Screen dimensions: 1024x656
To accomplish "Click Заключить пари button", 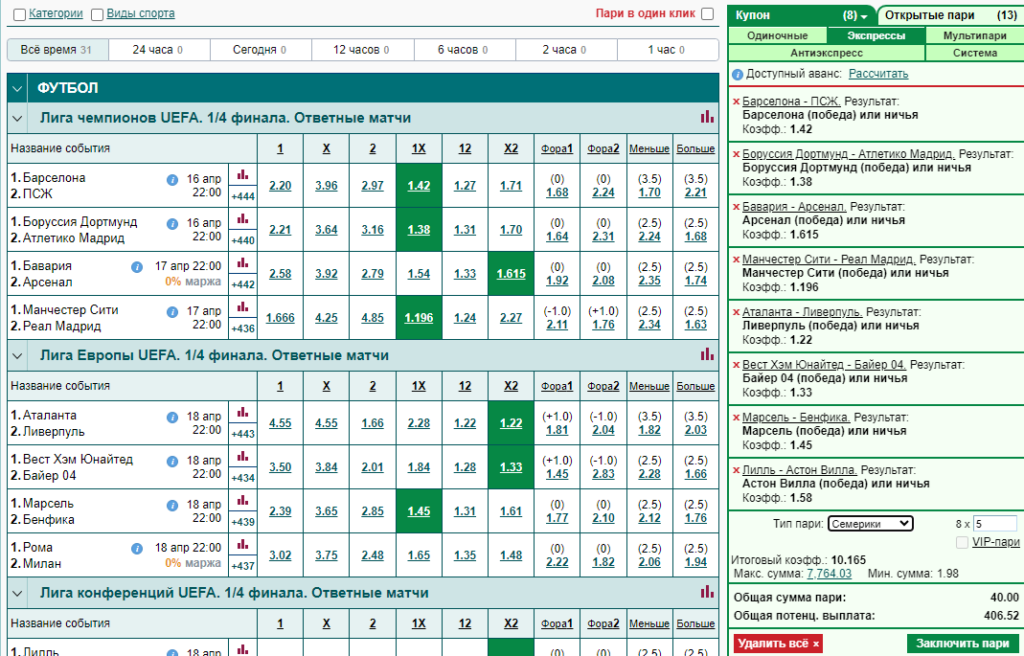I will 962,643.
